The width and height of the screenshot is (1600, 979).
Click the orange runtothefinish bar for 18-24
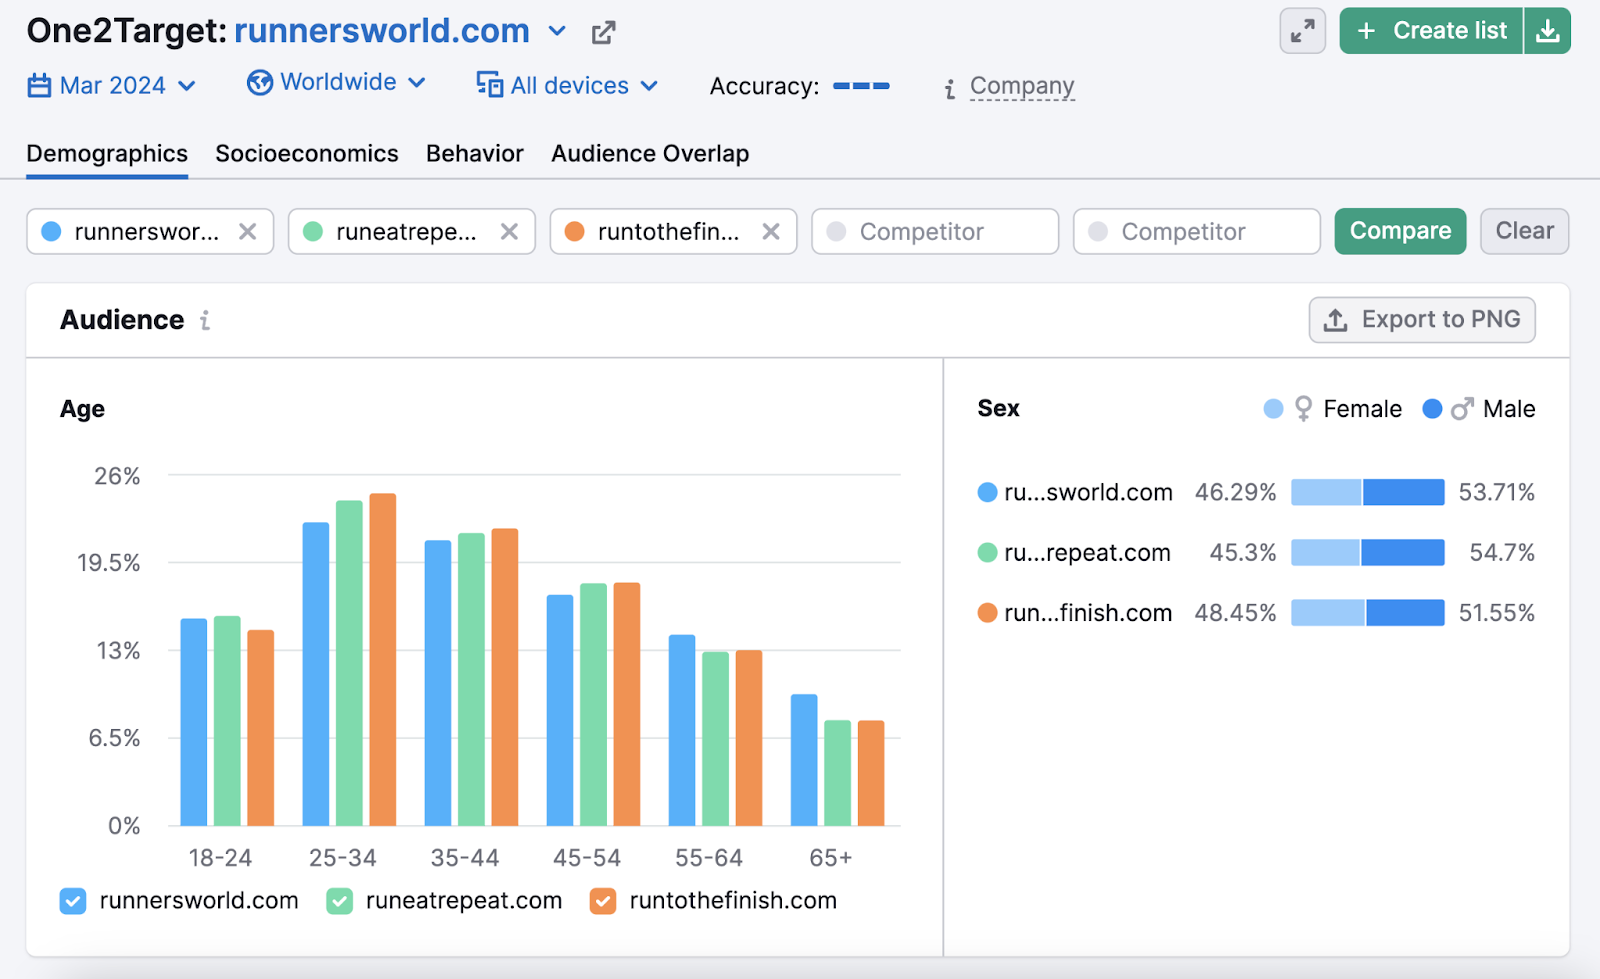click(x=261, y=728)
